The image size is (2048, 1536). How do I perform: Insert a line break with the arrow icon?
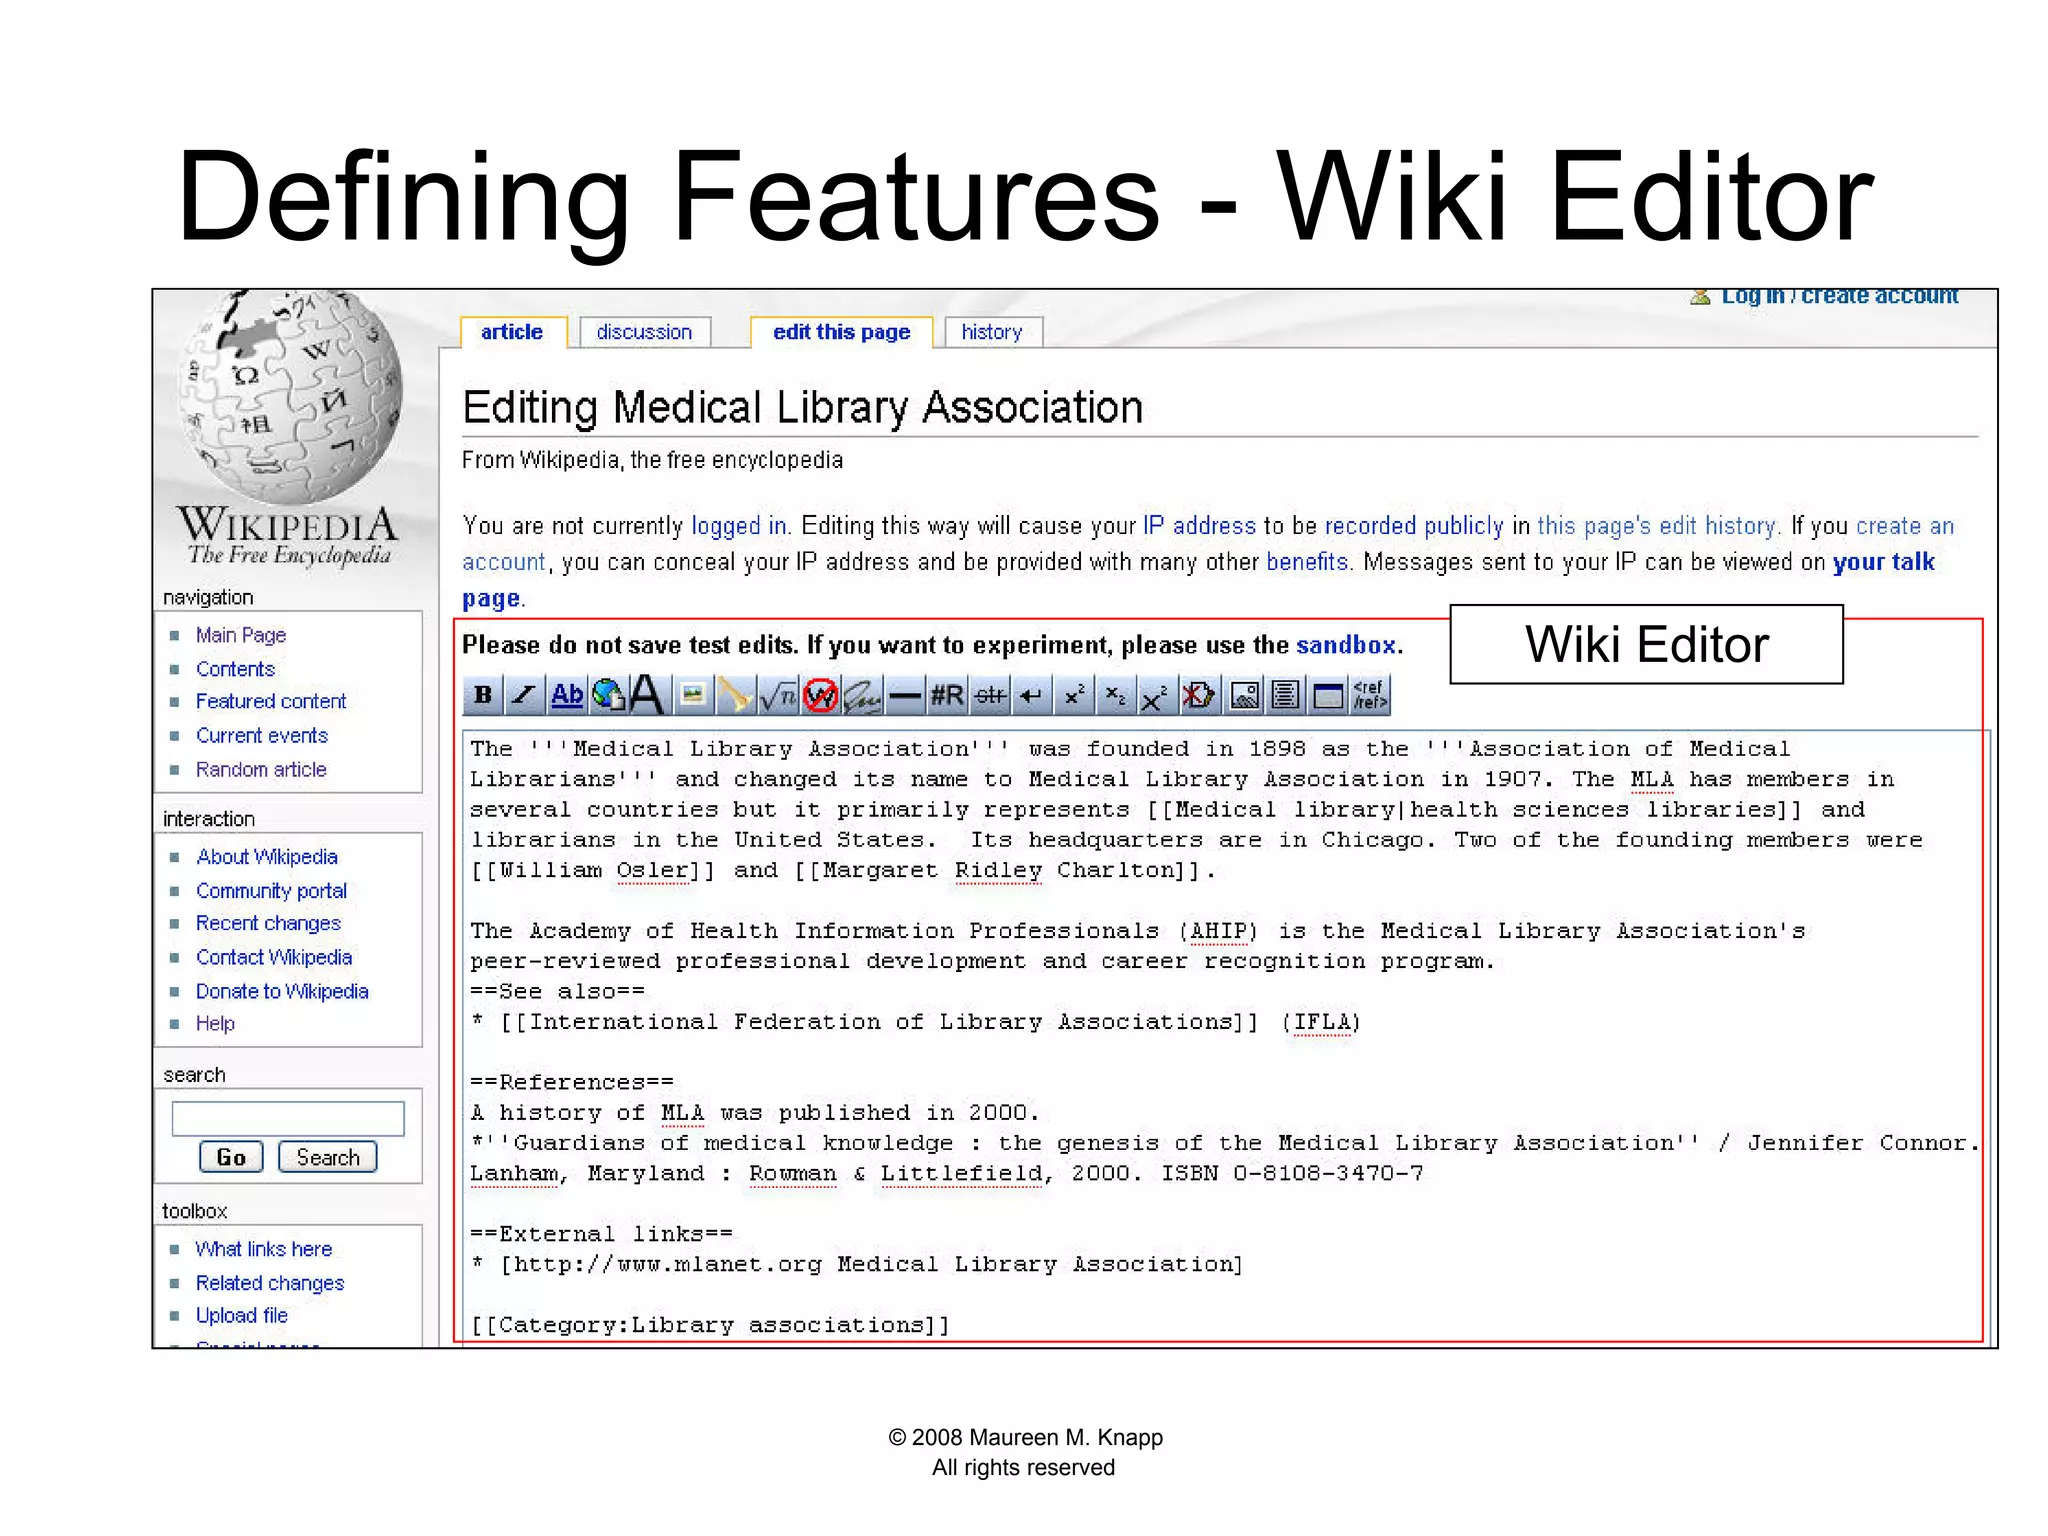coord(1032,695)
